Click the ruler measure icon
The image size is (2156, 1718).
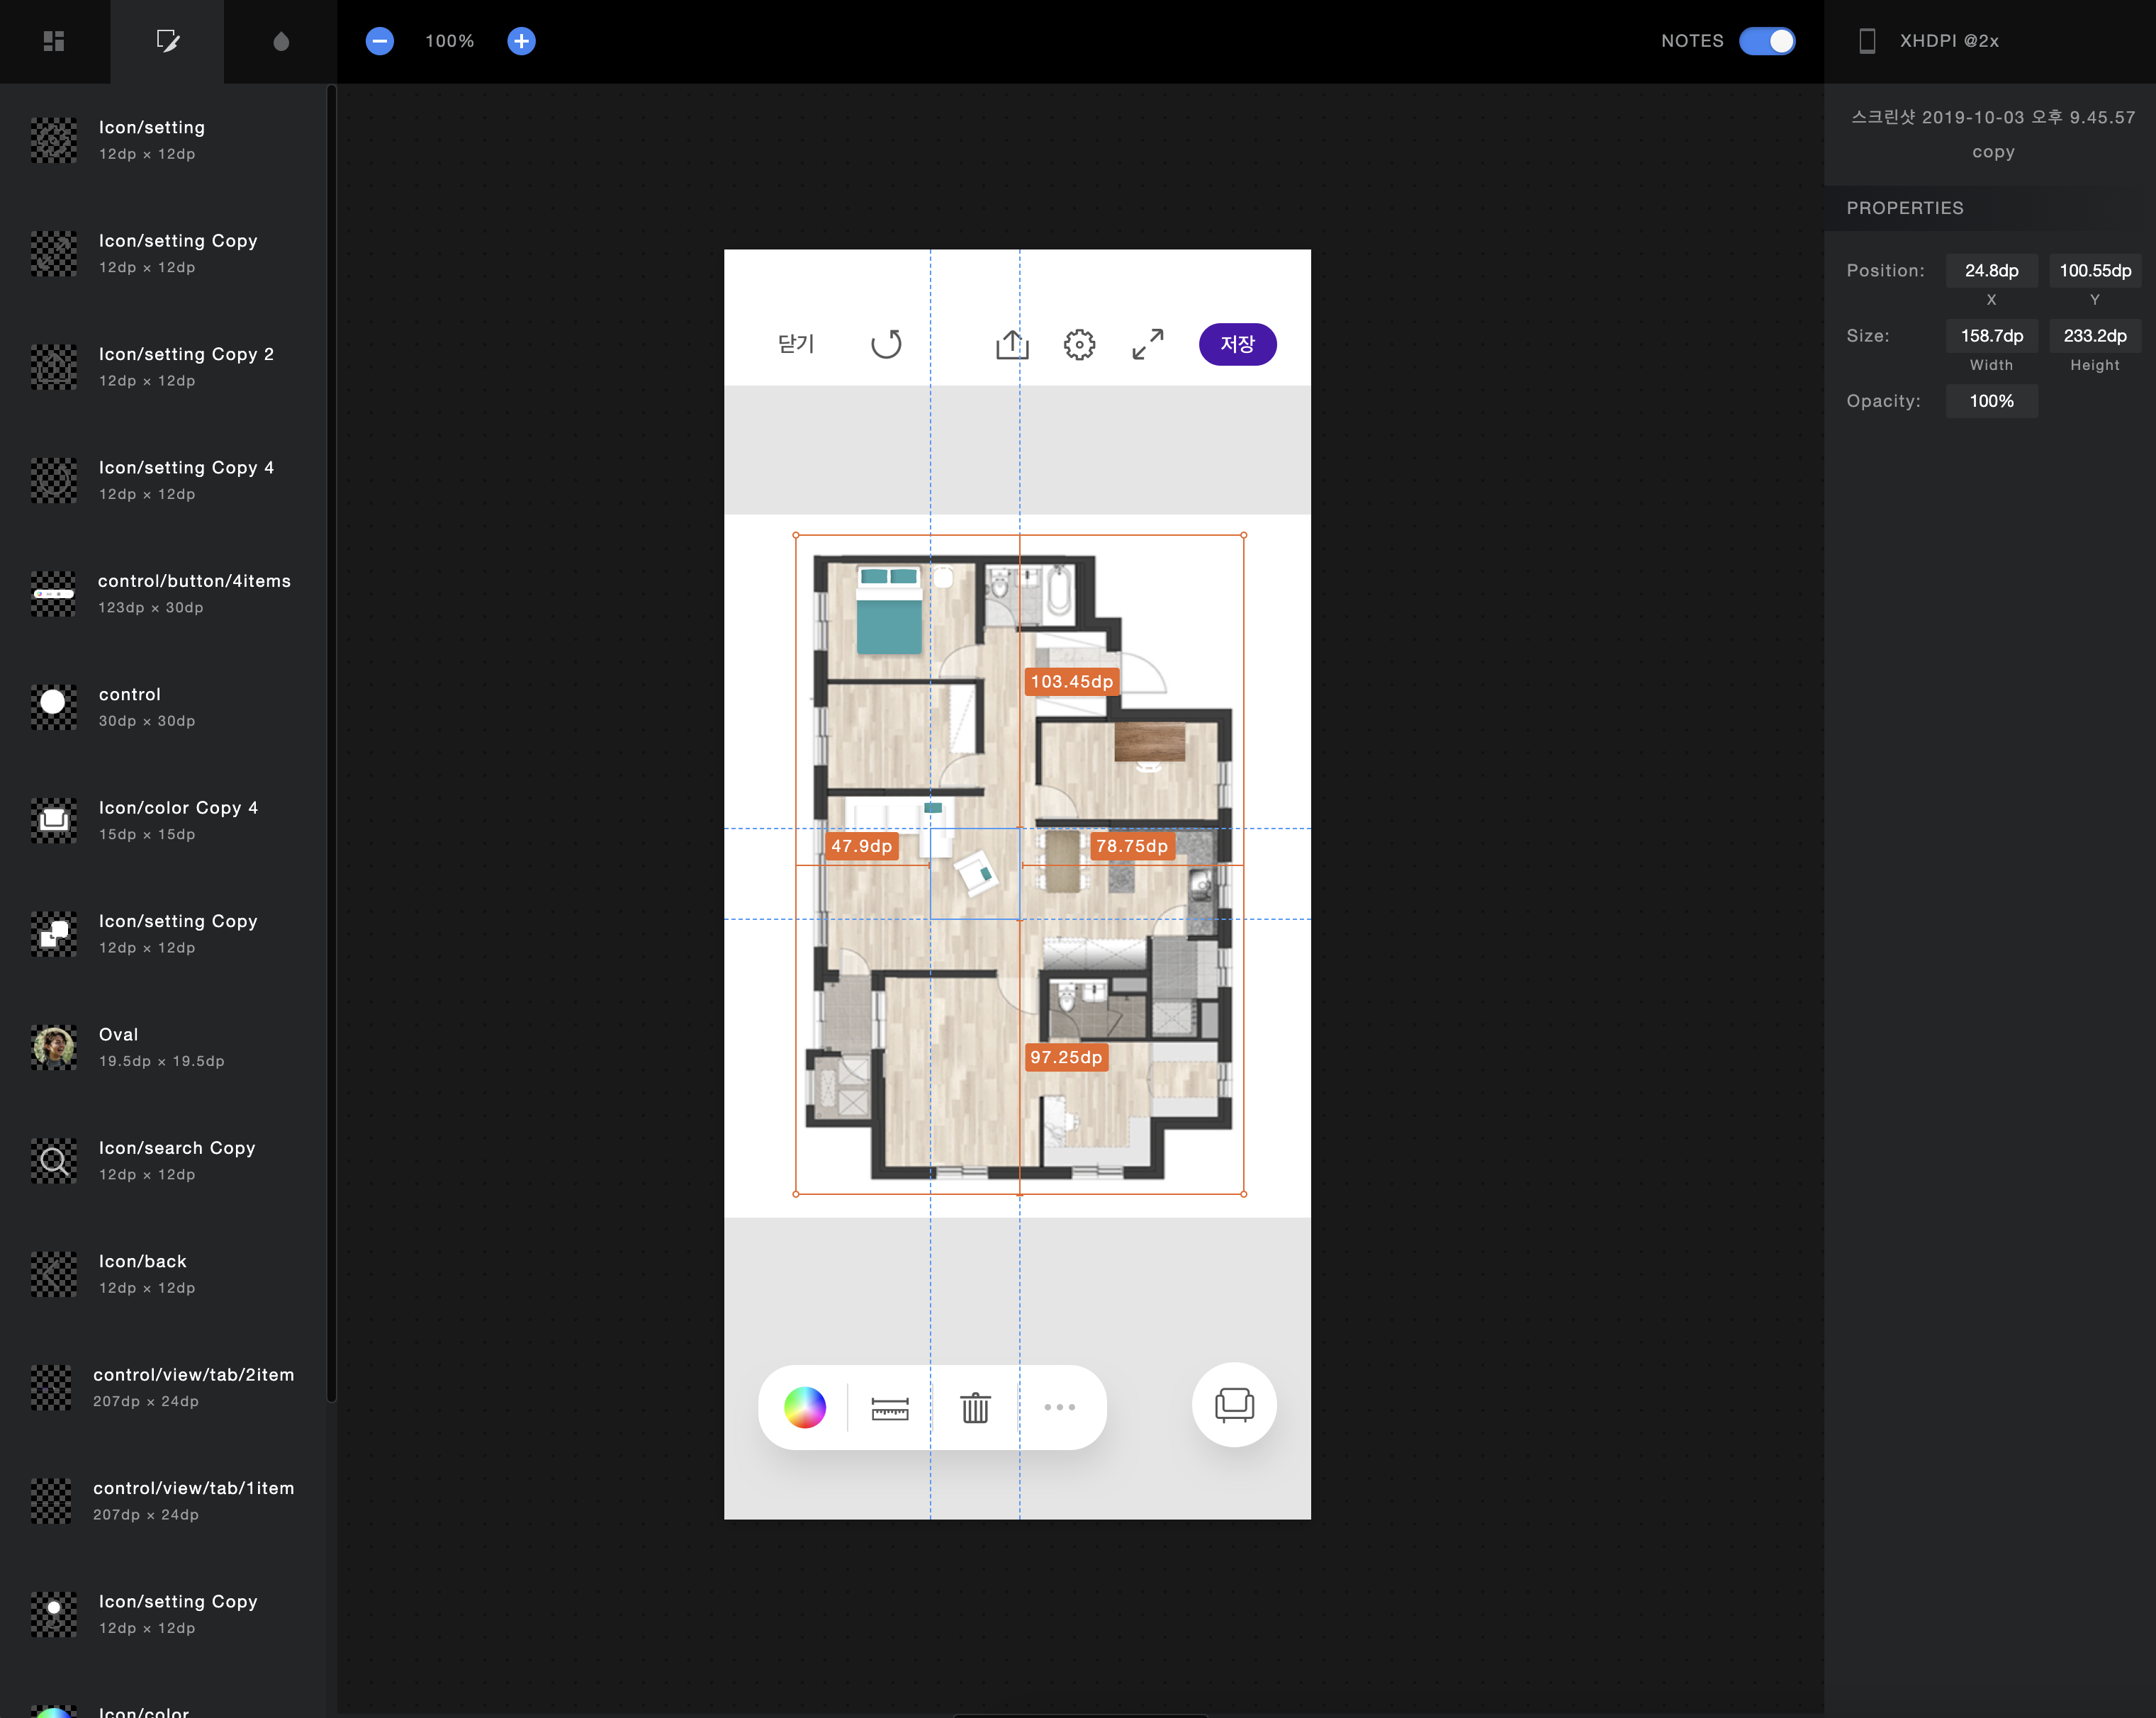click(x=889, y=1407)
